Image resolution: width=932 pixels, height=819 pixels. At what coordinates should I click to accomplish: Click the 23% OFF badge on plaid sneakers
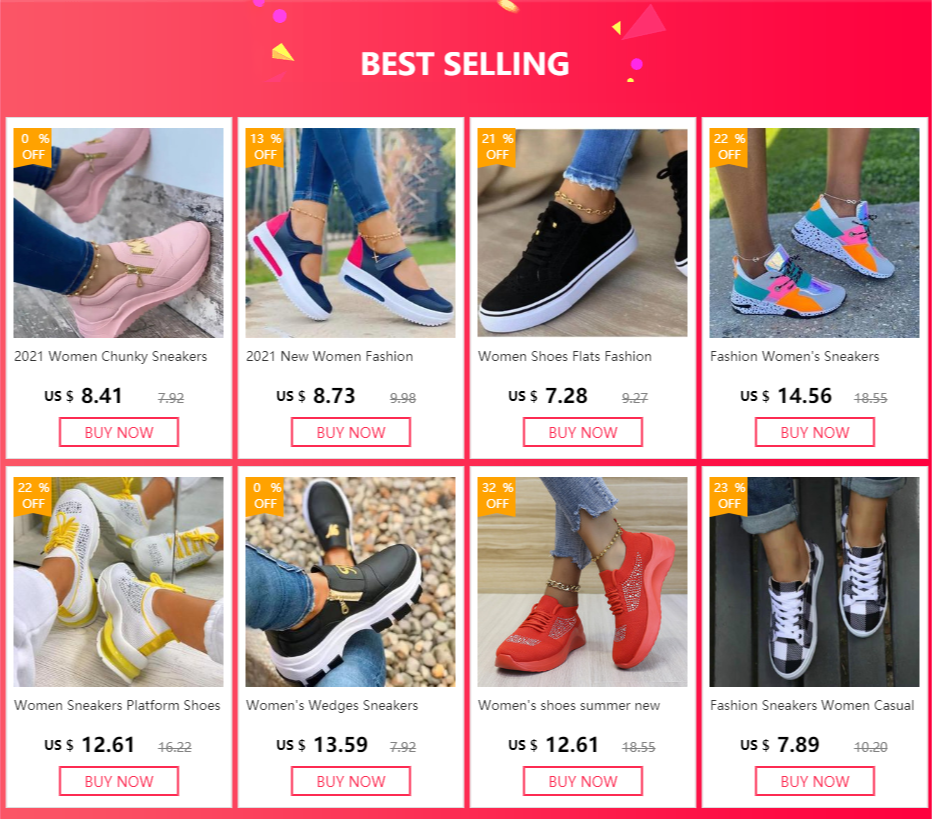(729, 495)
